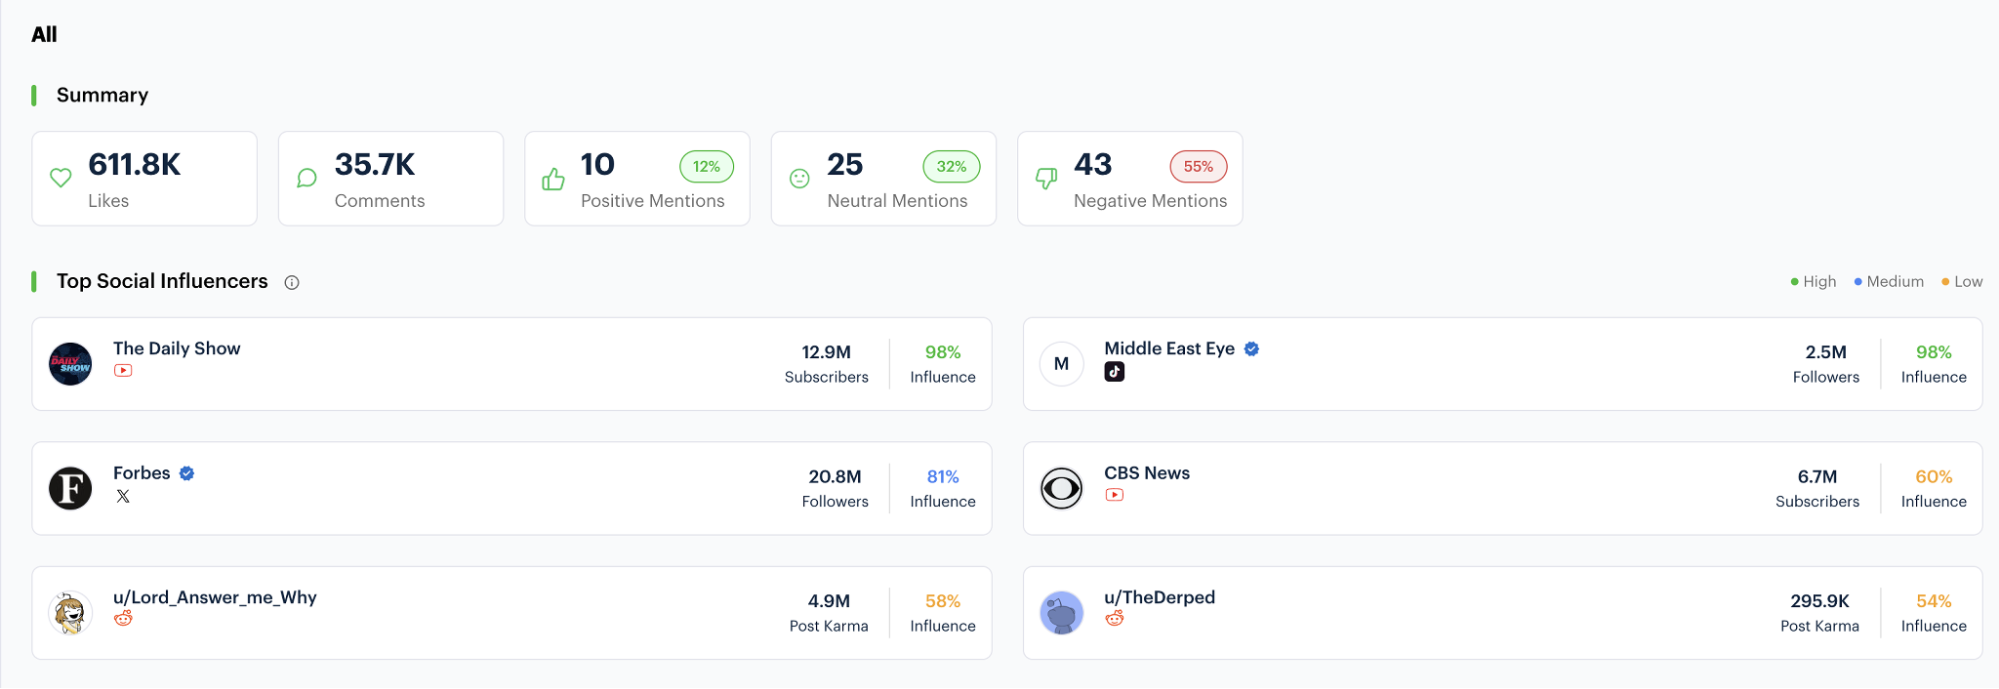This screenshot has height=689, width=1999.
Task: Select the u/TheDerped avatar thumbnail
Action: click(x=1062, y=613)
